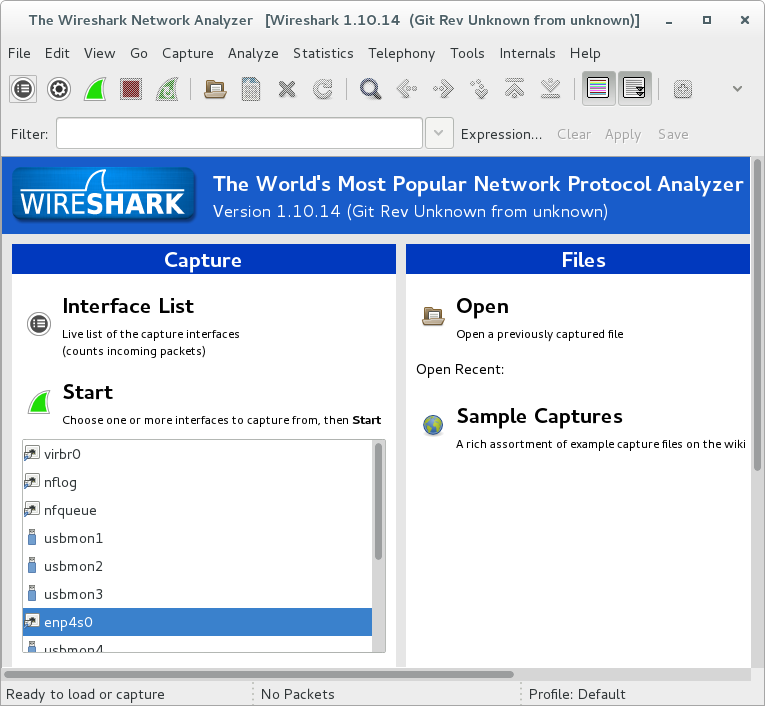The width and height of the screenshot is (765, 706).
Task: Open the Tools menu
Action: pyautogui.click(x=467, y=53)
